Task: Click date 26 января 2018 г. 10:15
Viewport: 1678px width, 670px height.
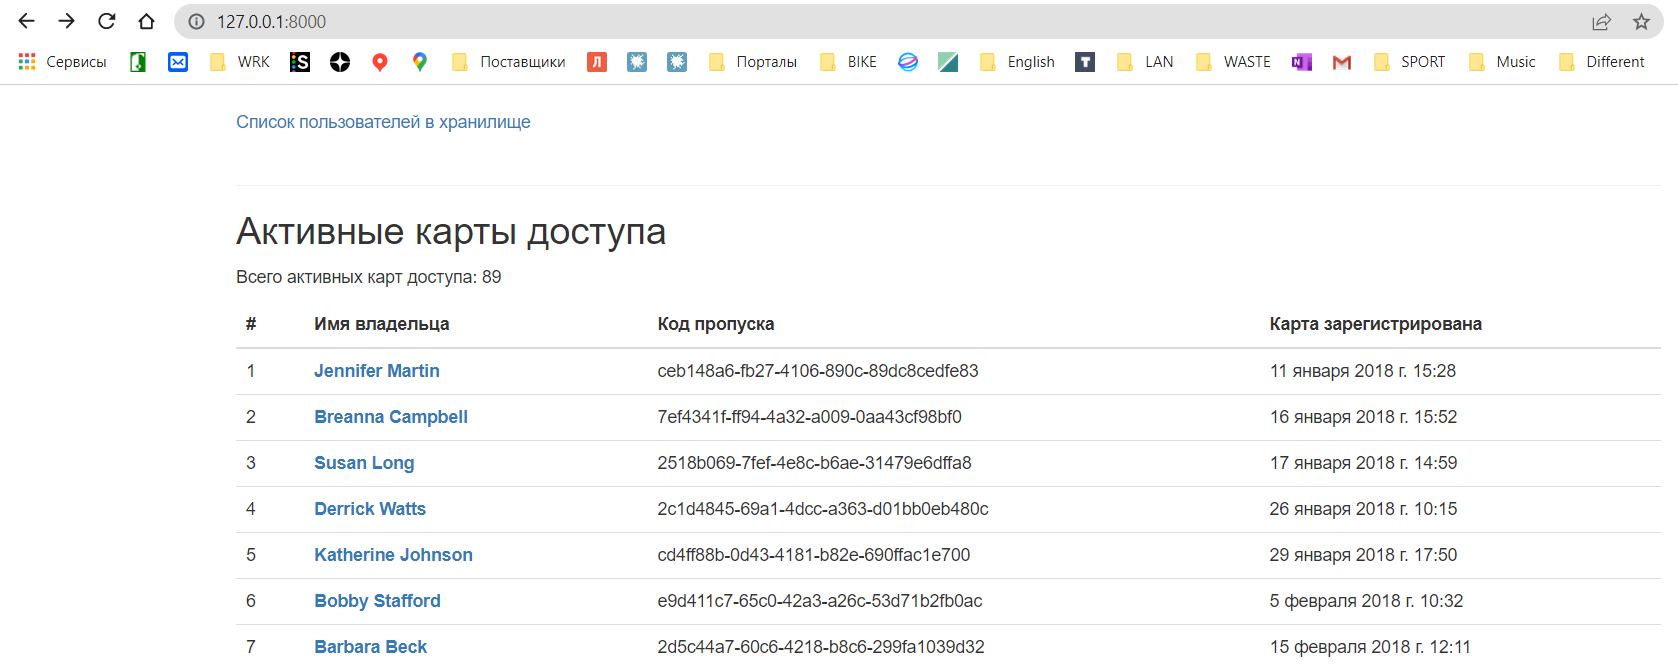Action: (x=1364, y=509)
